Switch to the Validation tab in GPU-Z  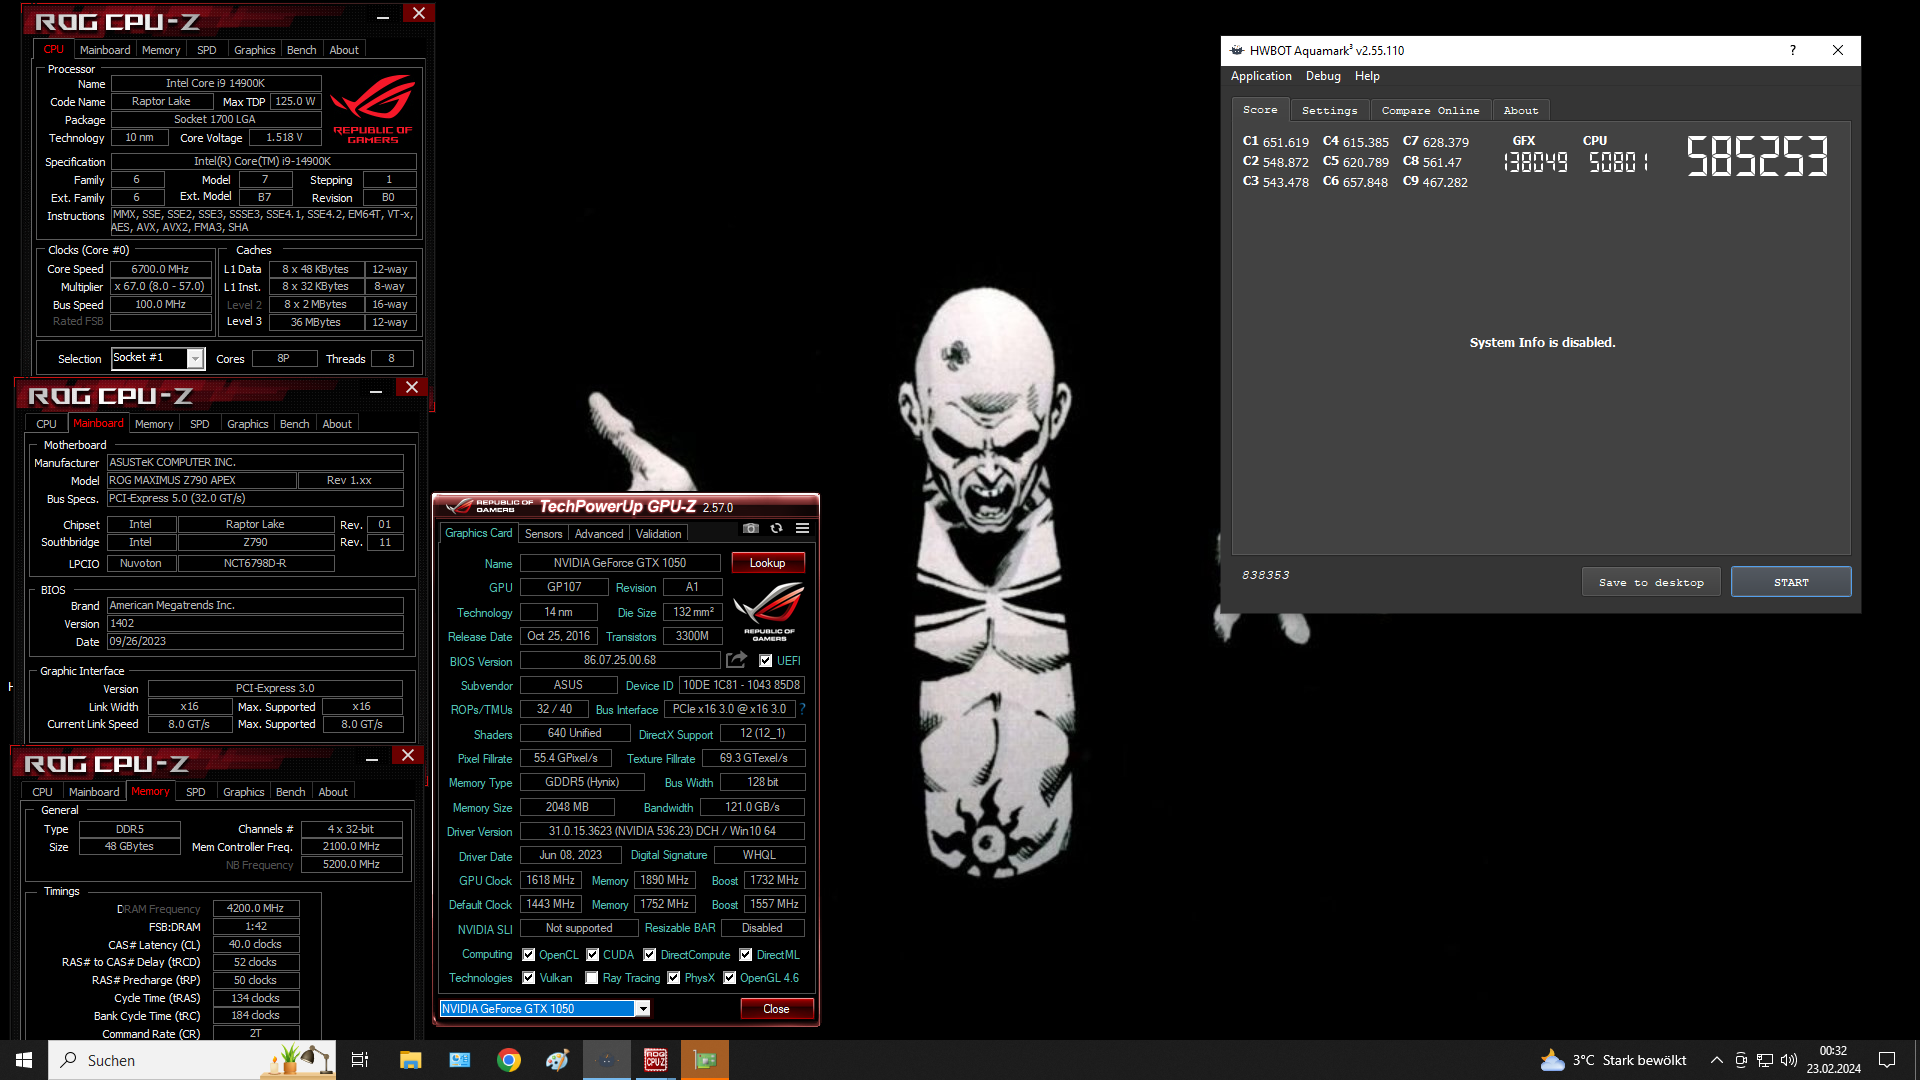[658, 534]
